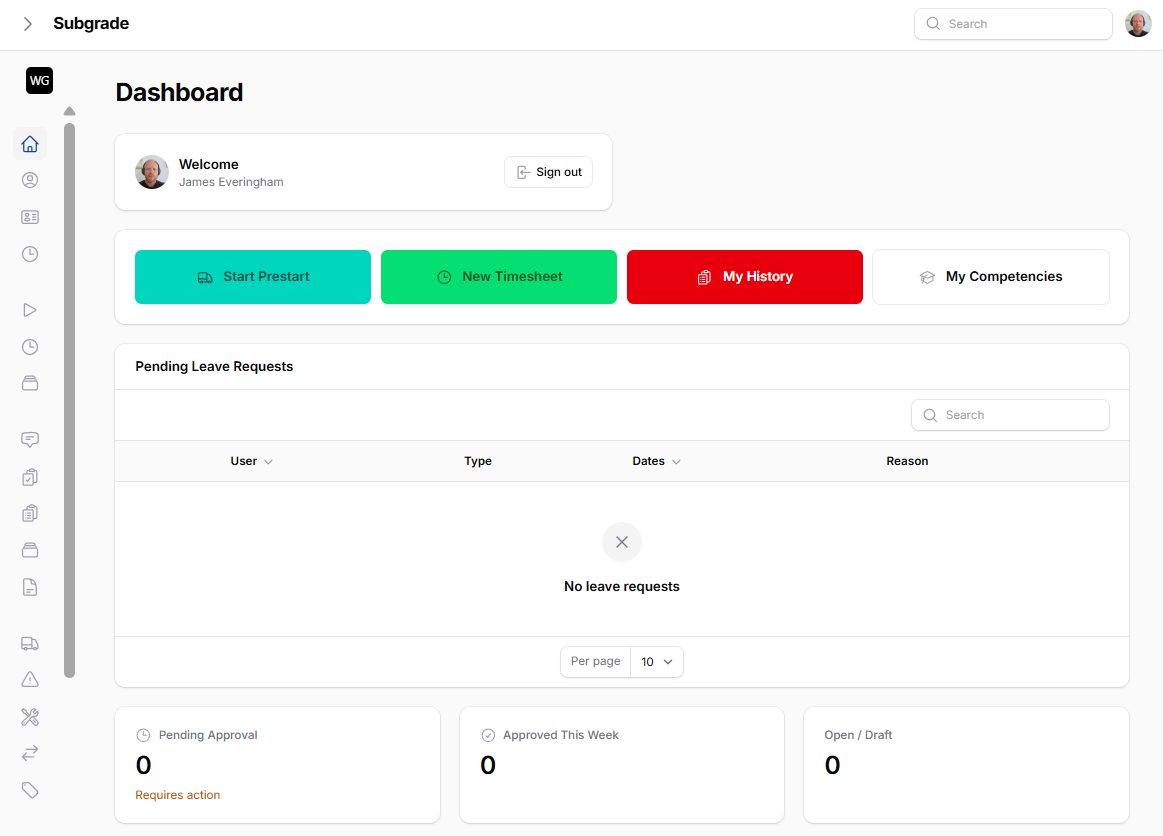Open the warning triangle sidebar icon

coord(30,680)
